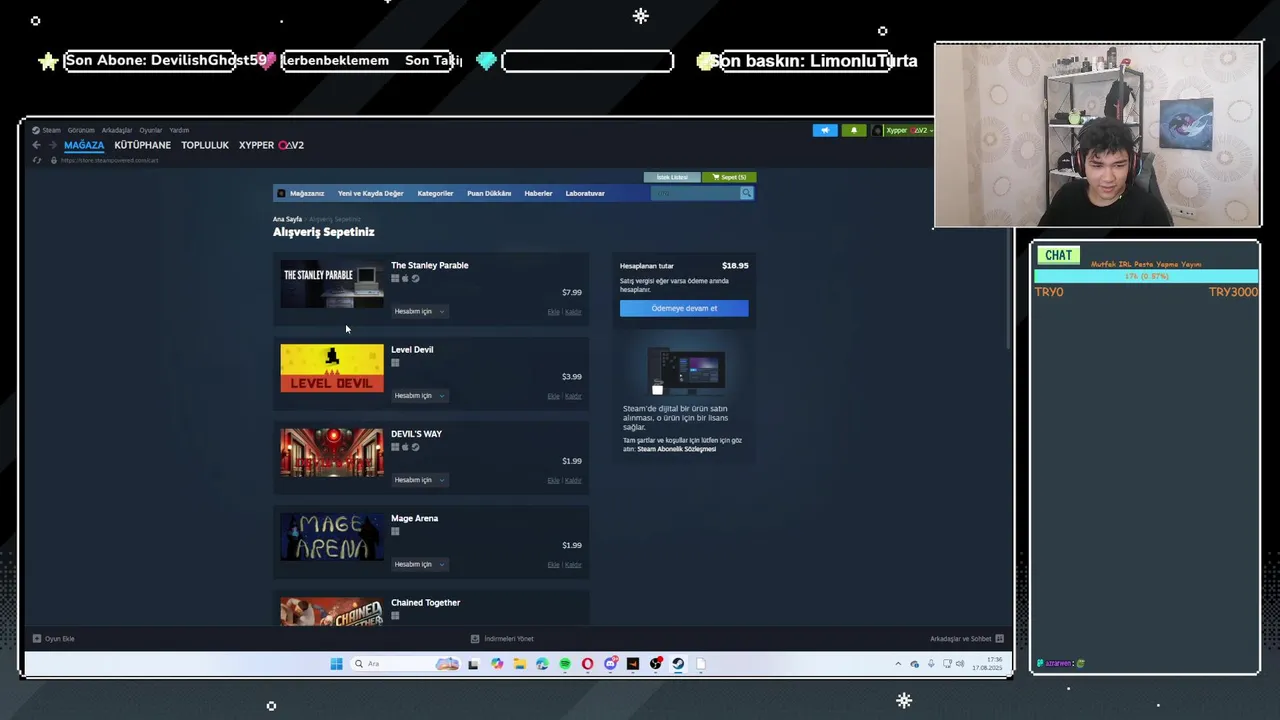
Task: Open İndirmeleri Yönet downloads manager
Action: [502, 638]
